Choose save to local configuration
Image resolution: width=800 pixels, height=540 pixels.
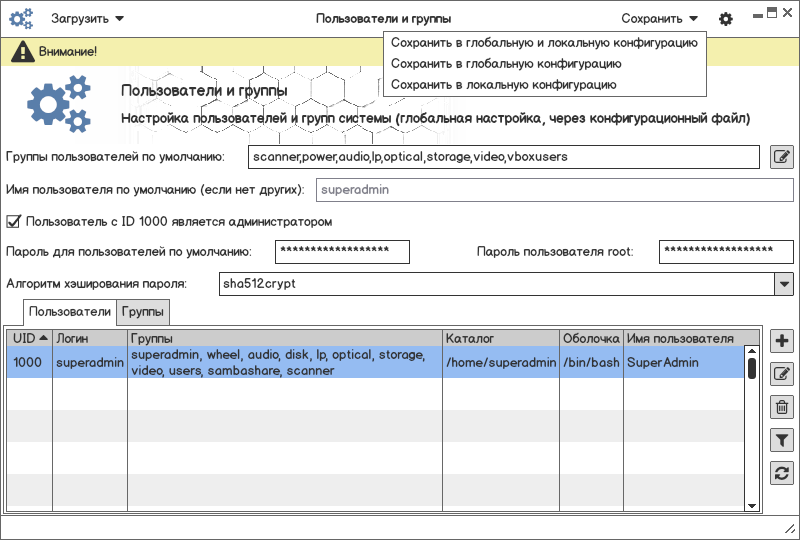[503, 85]
